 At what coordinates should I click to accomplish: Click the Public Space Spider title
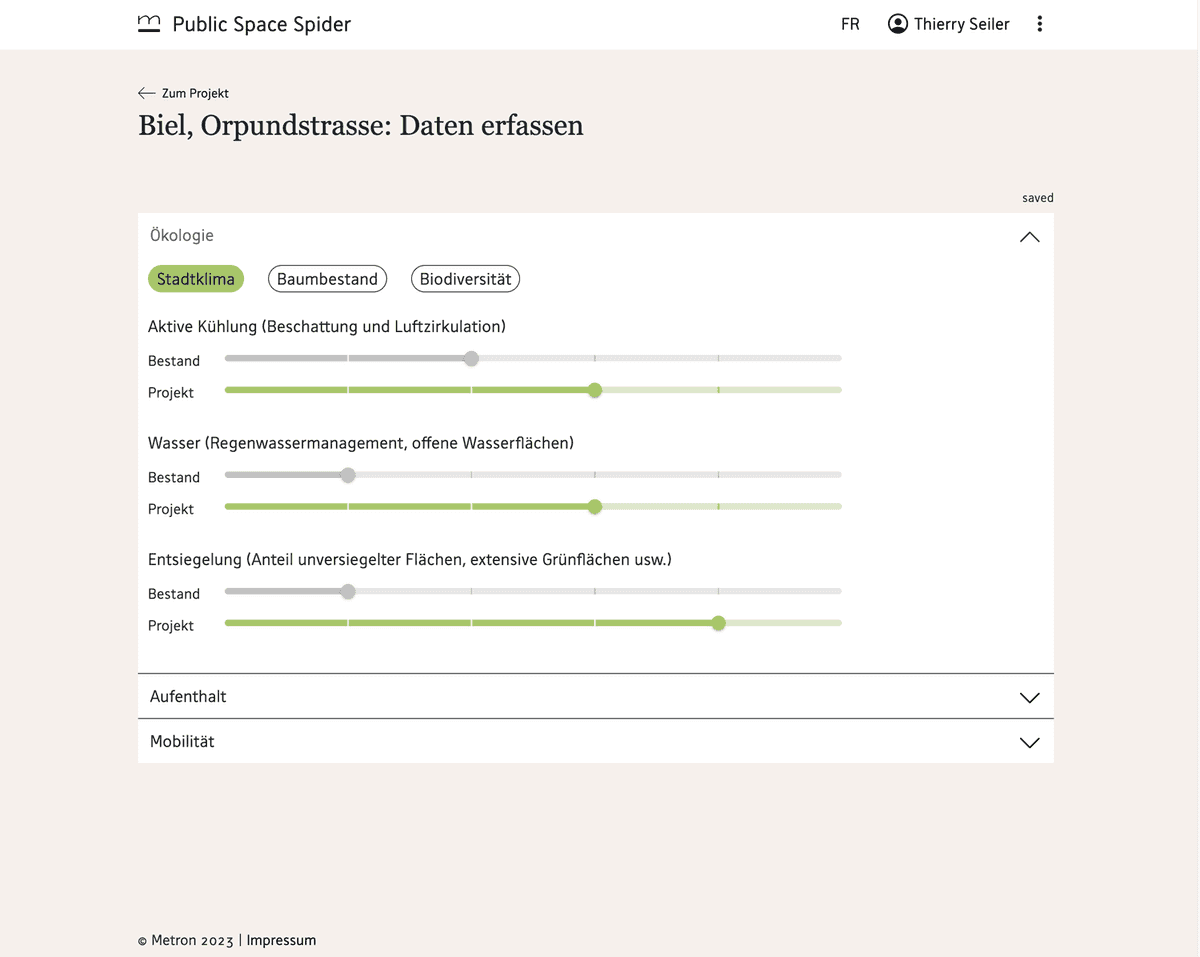(262, 24)
